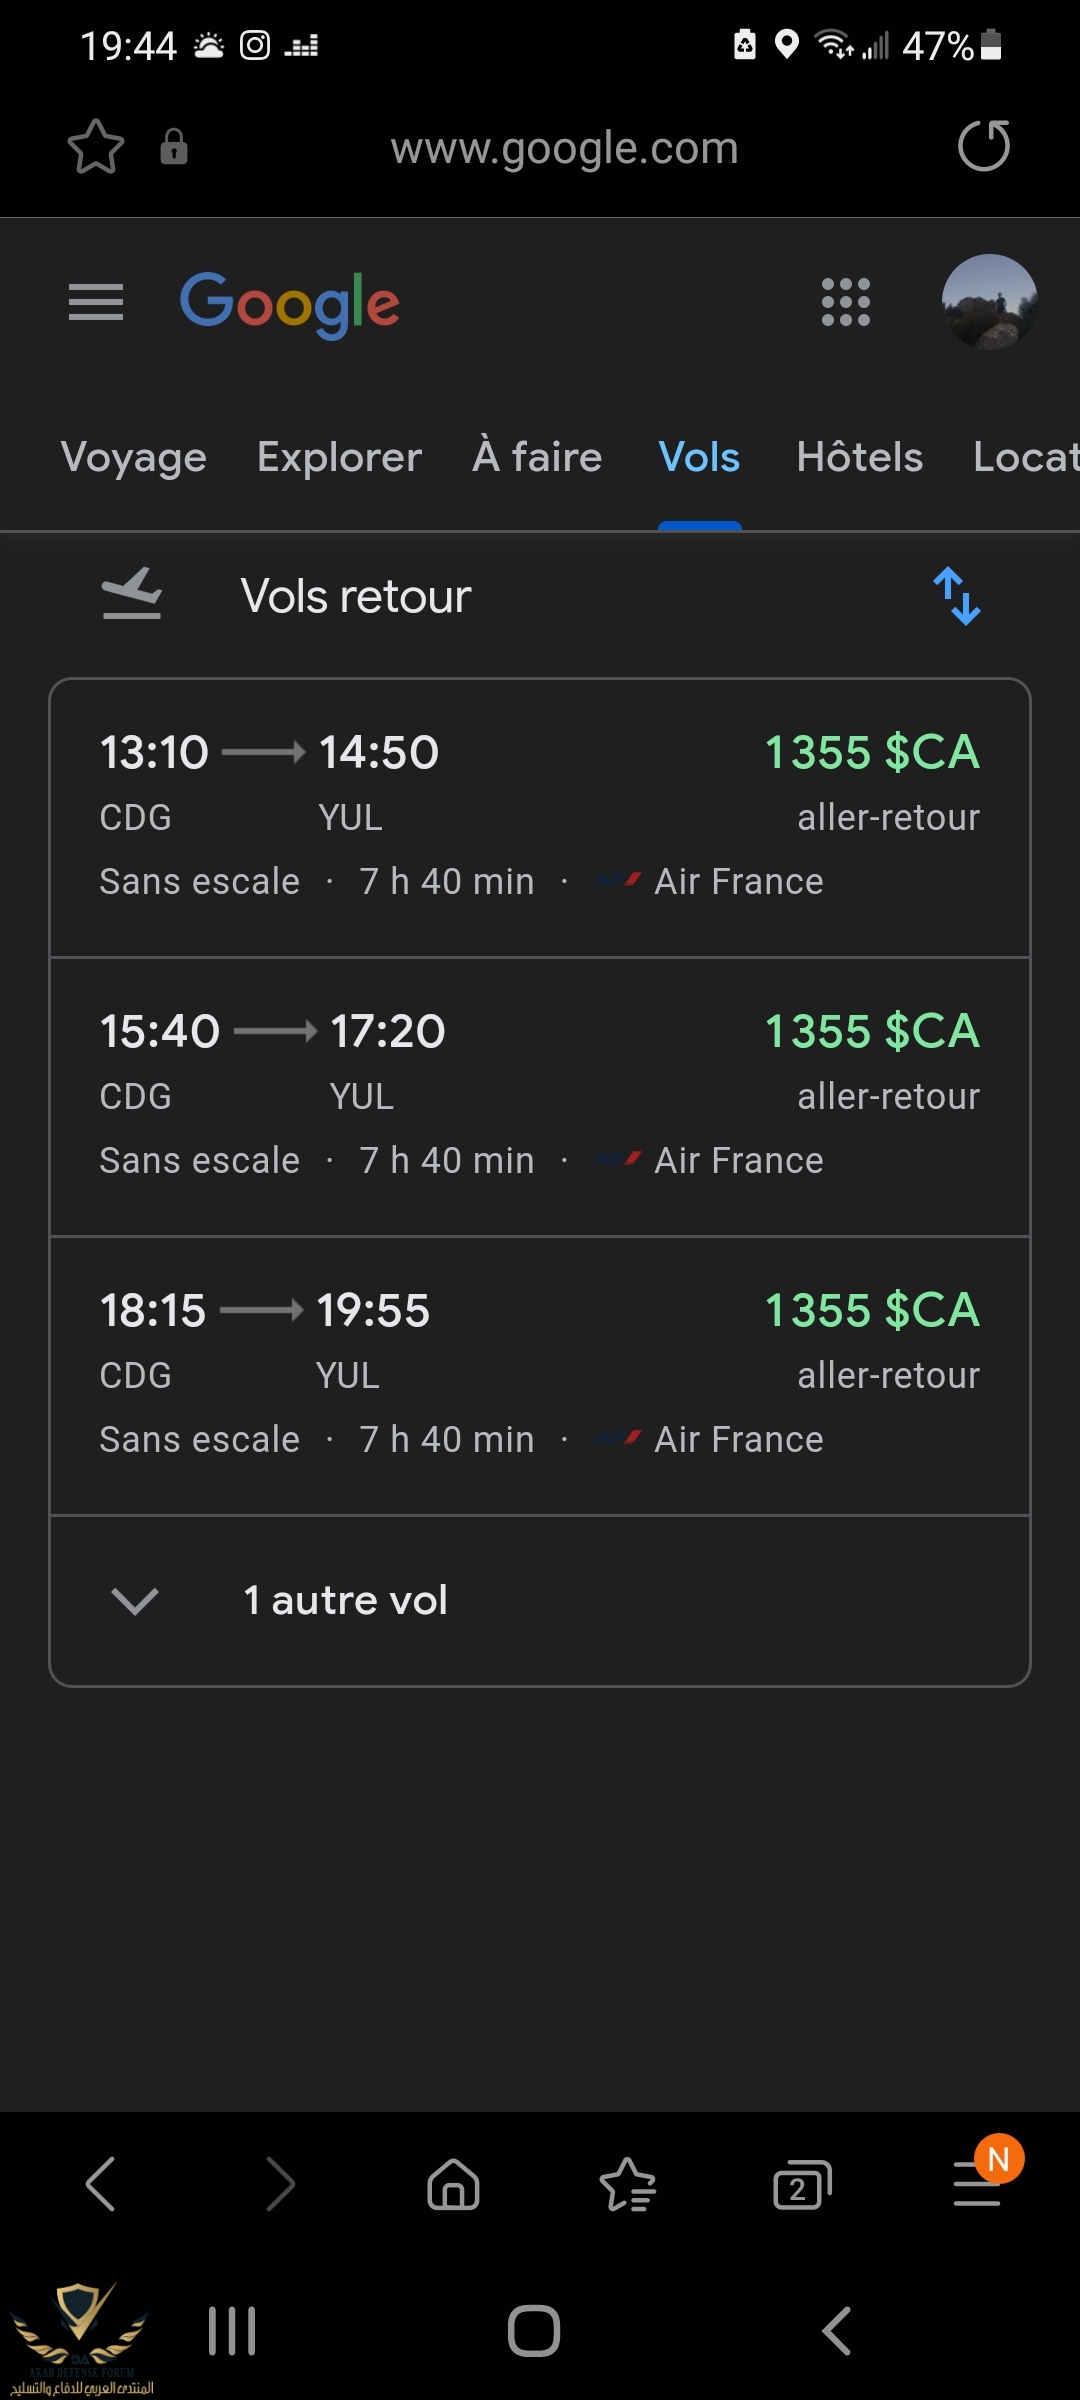
Task: Switch to the Hôtels tab
Action: tap(859, 457)
